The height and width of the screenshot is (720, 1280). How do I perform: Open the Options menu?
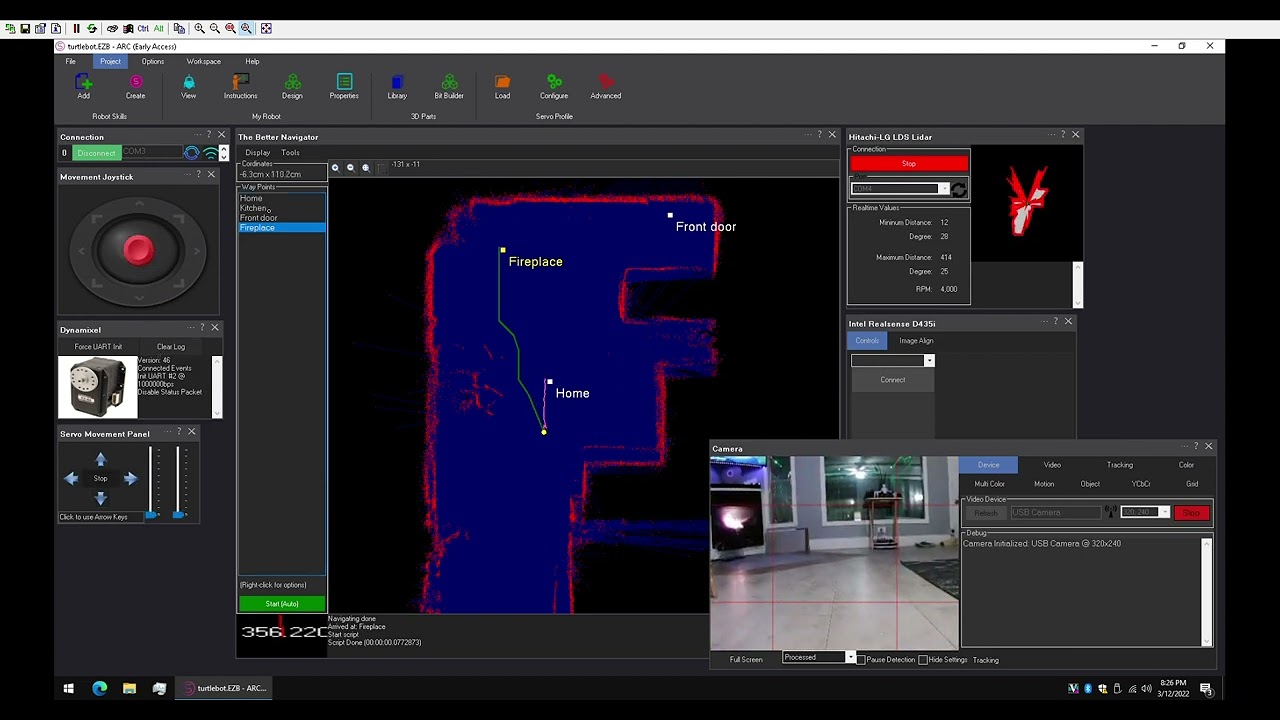(x=152, y=61)
